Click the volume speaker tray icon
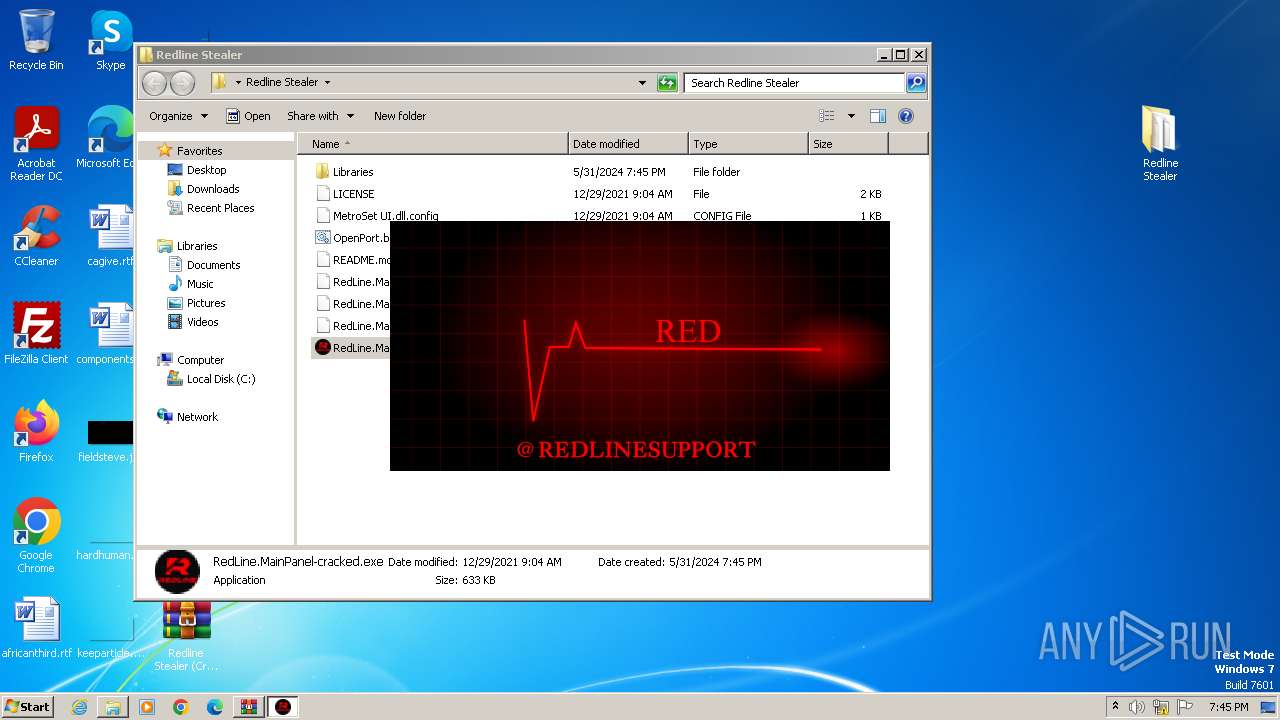 coord(1137,707)
